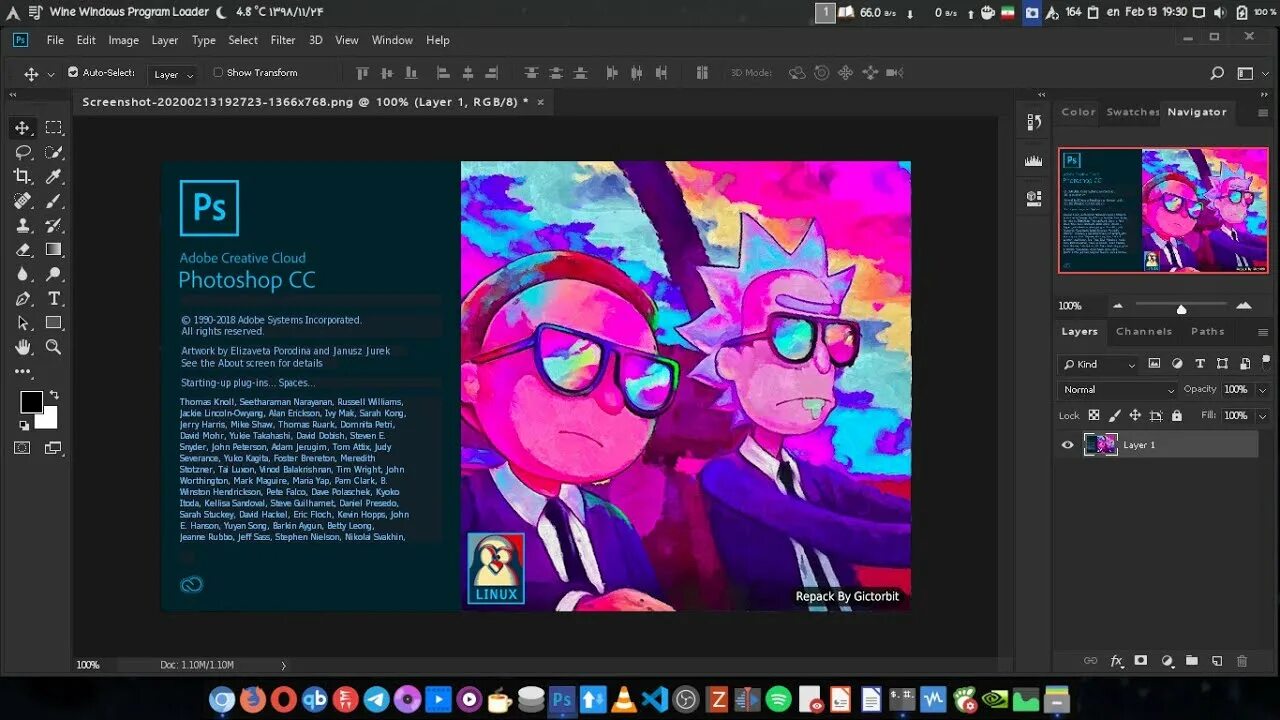1280x720 pixels.
Task: Open the Normal blend mode dropdown
Action: [1118, 390]
